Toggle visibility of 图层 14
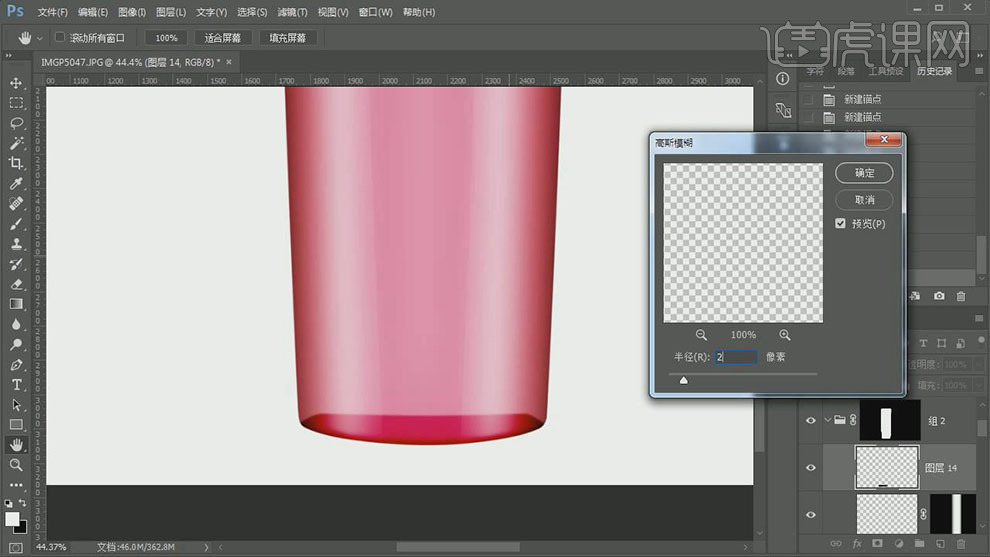Viewport: 990px width, 557px height. pos(811,467)
